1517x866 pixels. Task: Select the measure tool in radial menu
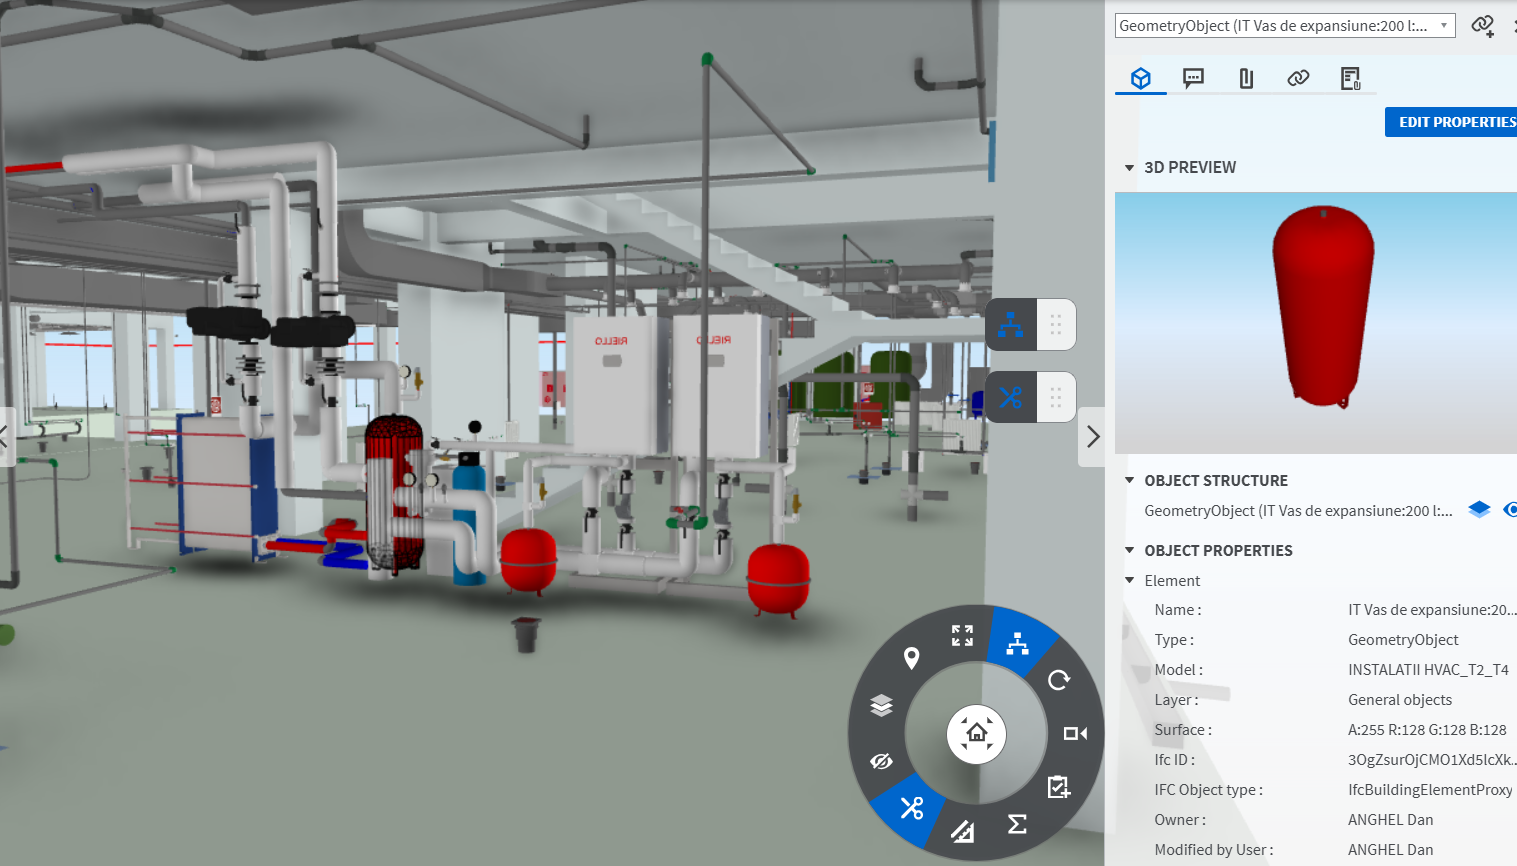962,830
